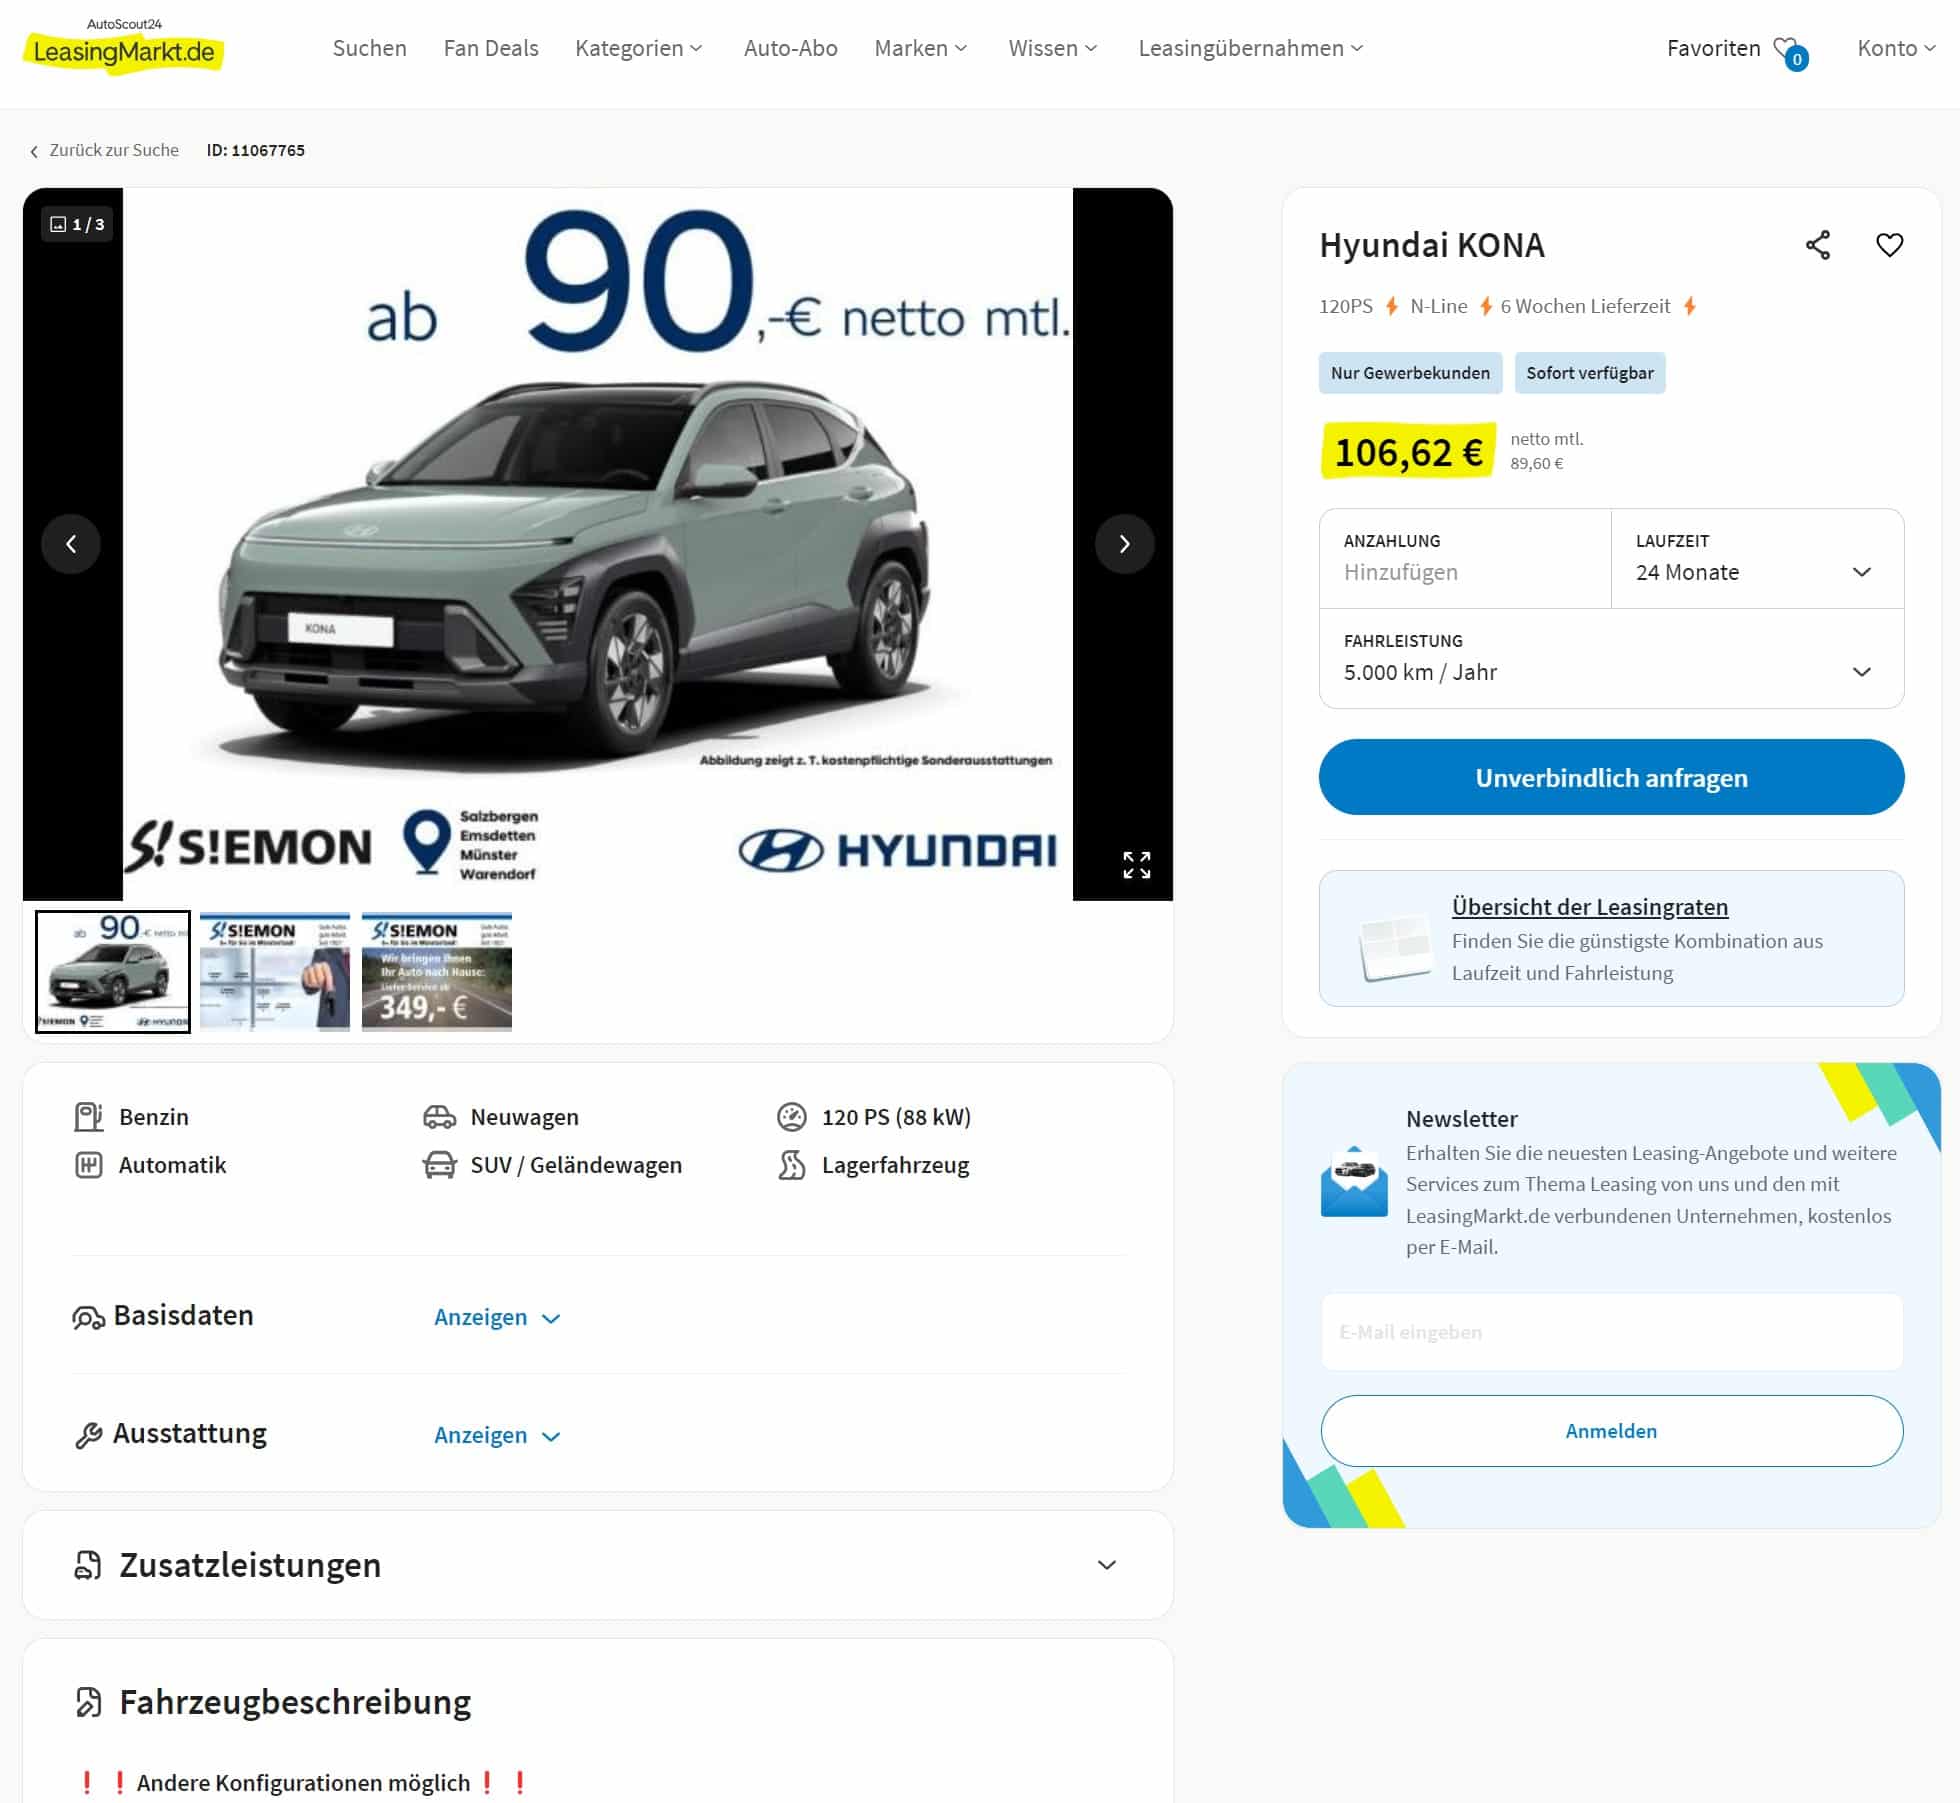The image size is (1960, 1803).
Task: Expand Basisdaten via Anzeigen
Action: click(x=497, y=1317)
